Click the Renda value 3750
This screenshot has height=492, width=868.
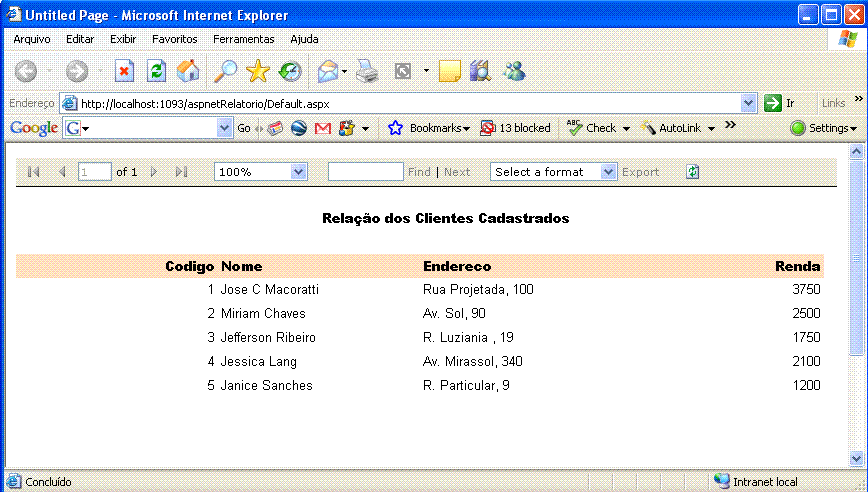(806, 289)
